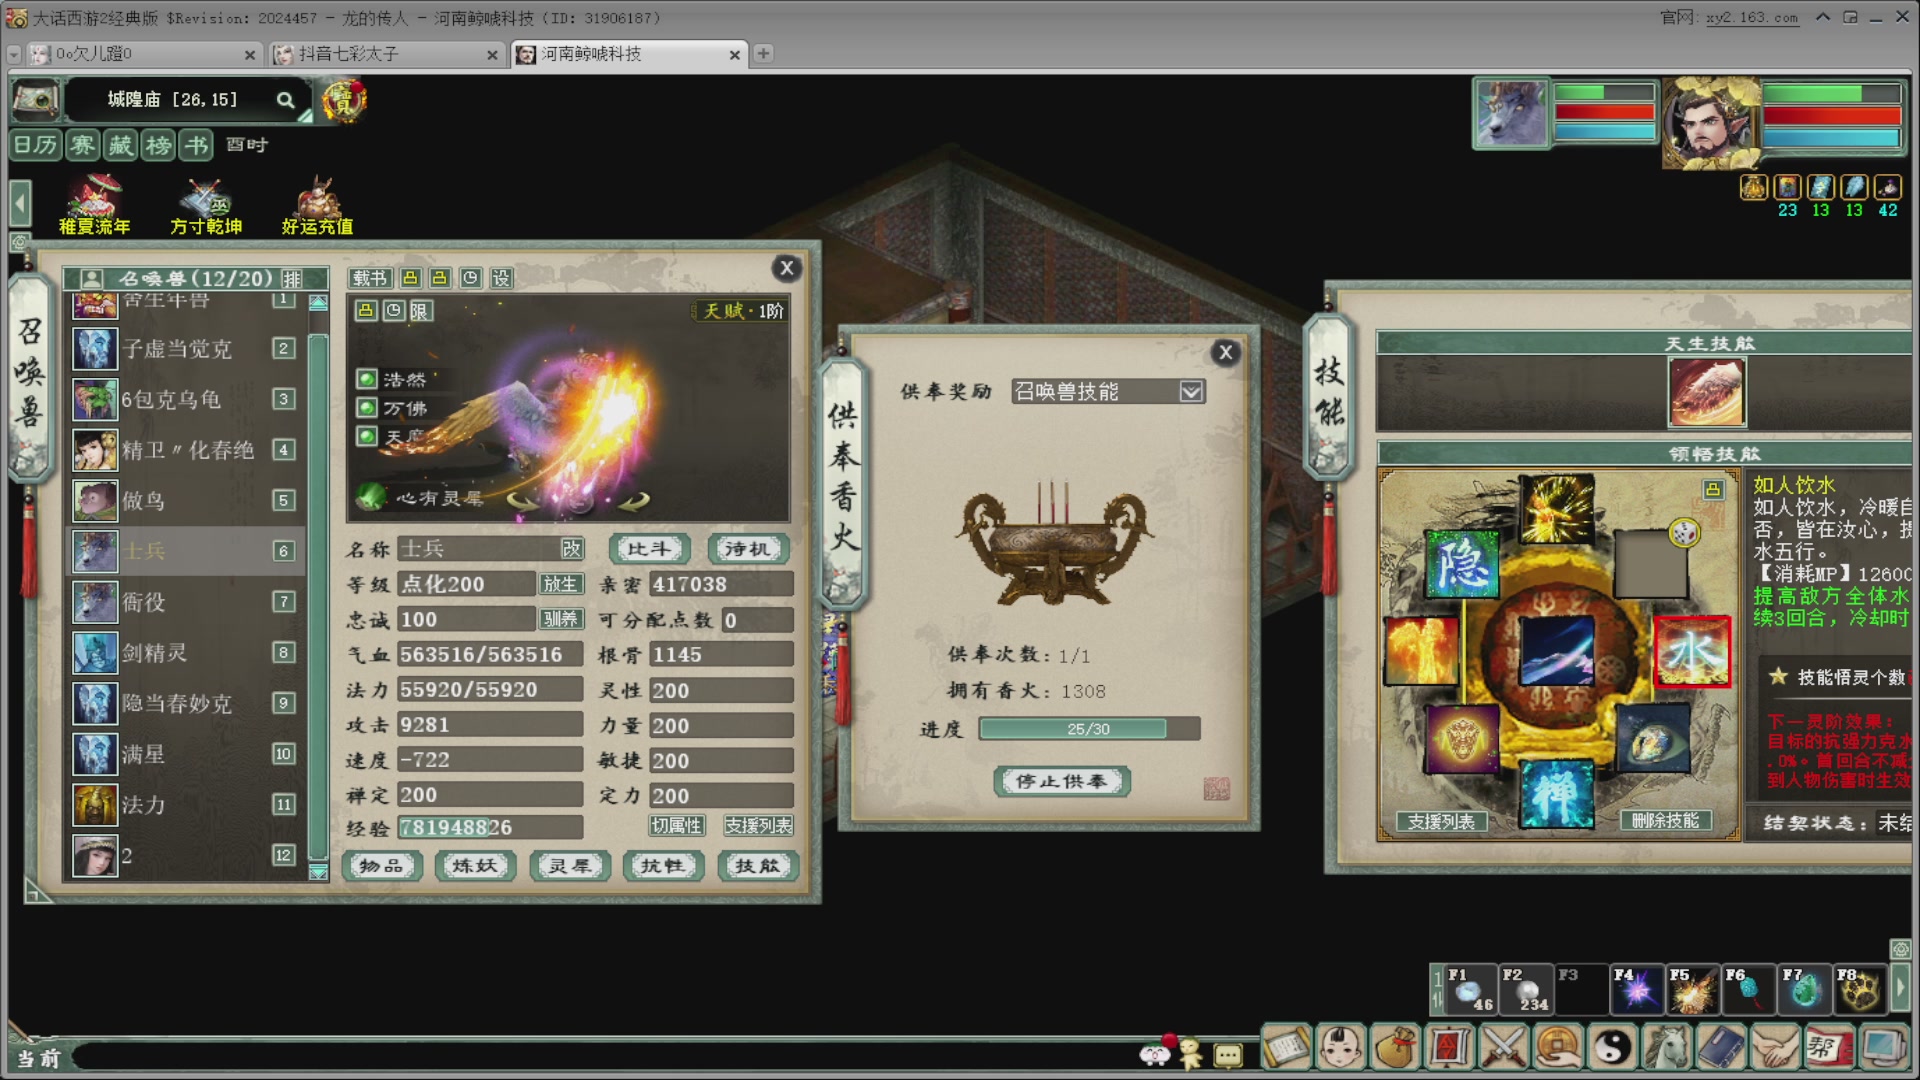1920x1080 pixels.
Task: Open the 当前 chat channel selector
Action: [38, 1058]
